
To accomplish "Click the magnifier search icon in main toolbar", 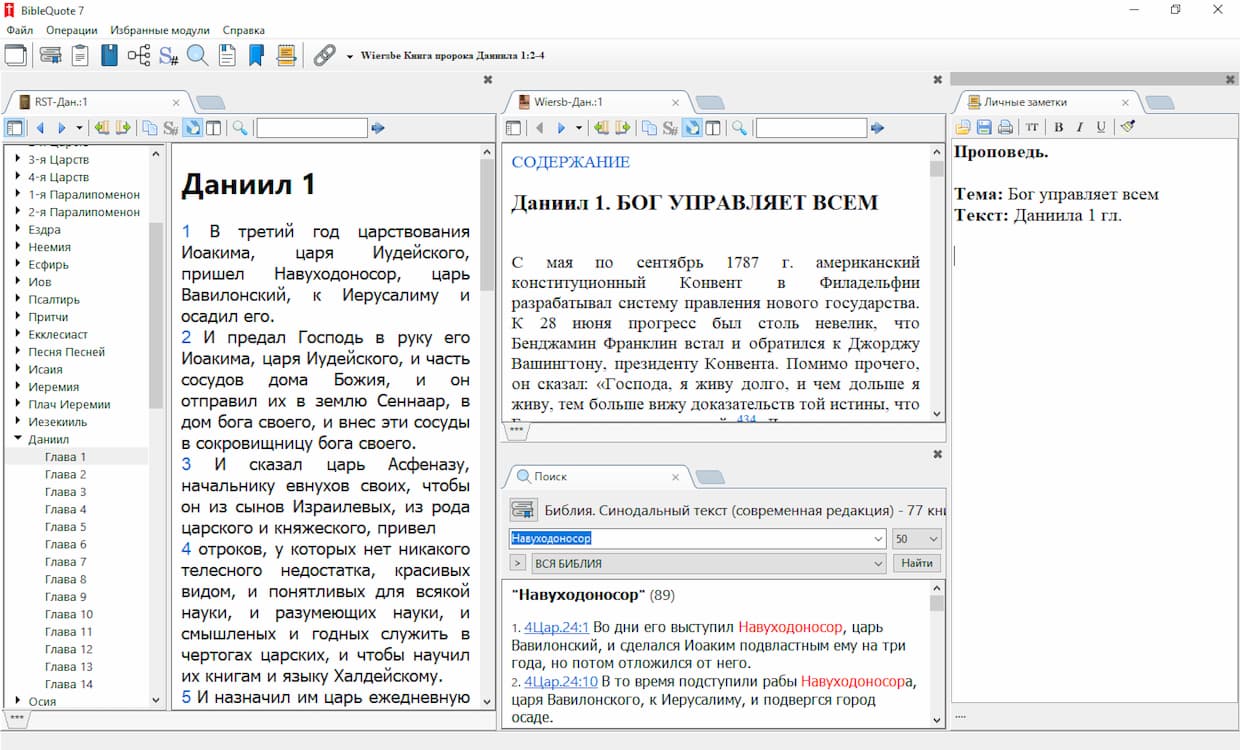I will (198, 56).
